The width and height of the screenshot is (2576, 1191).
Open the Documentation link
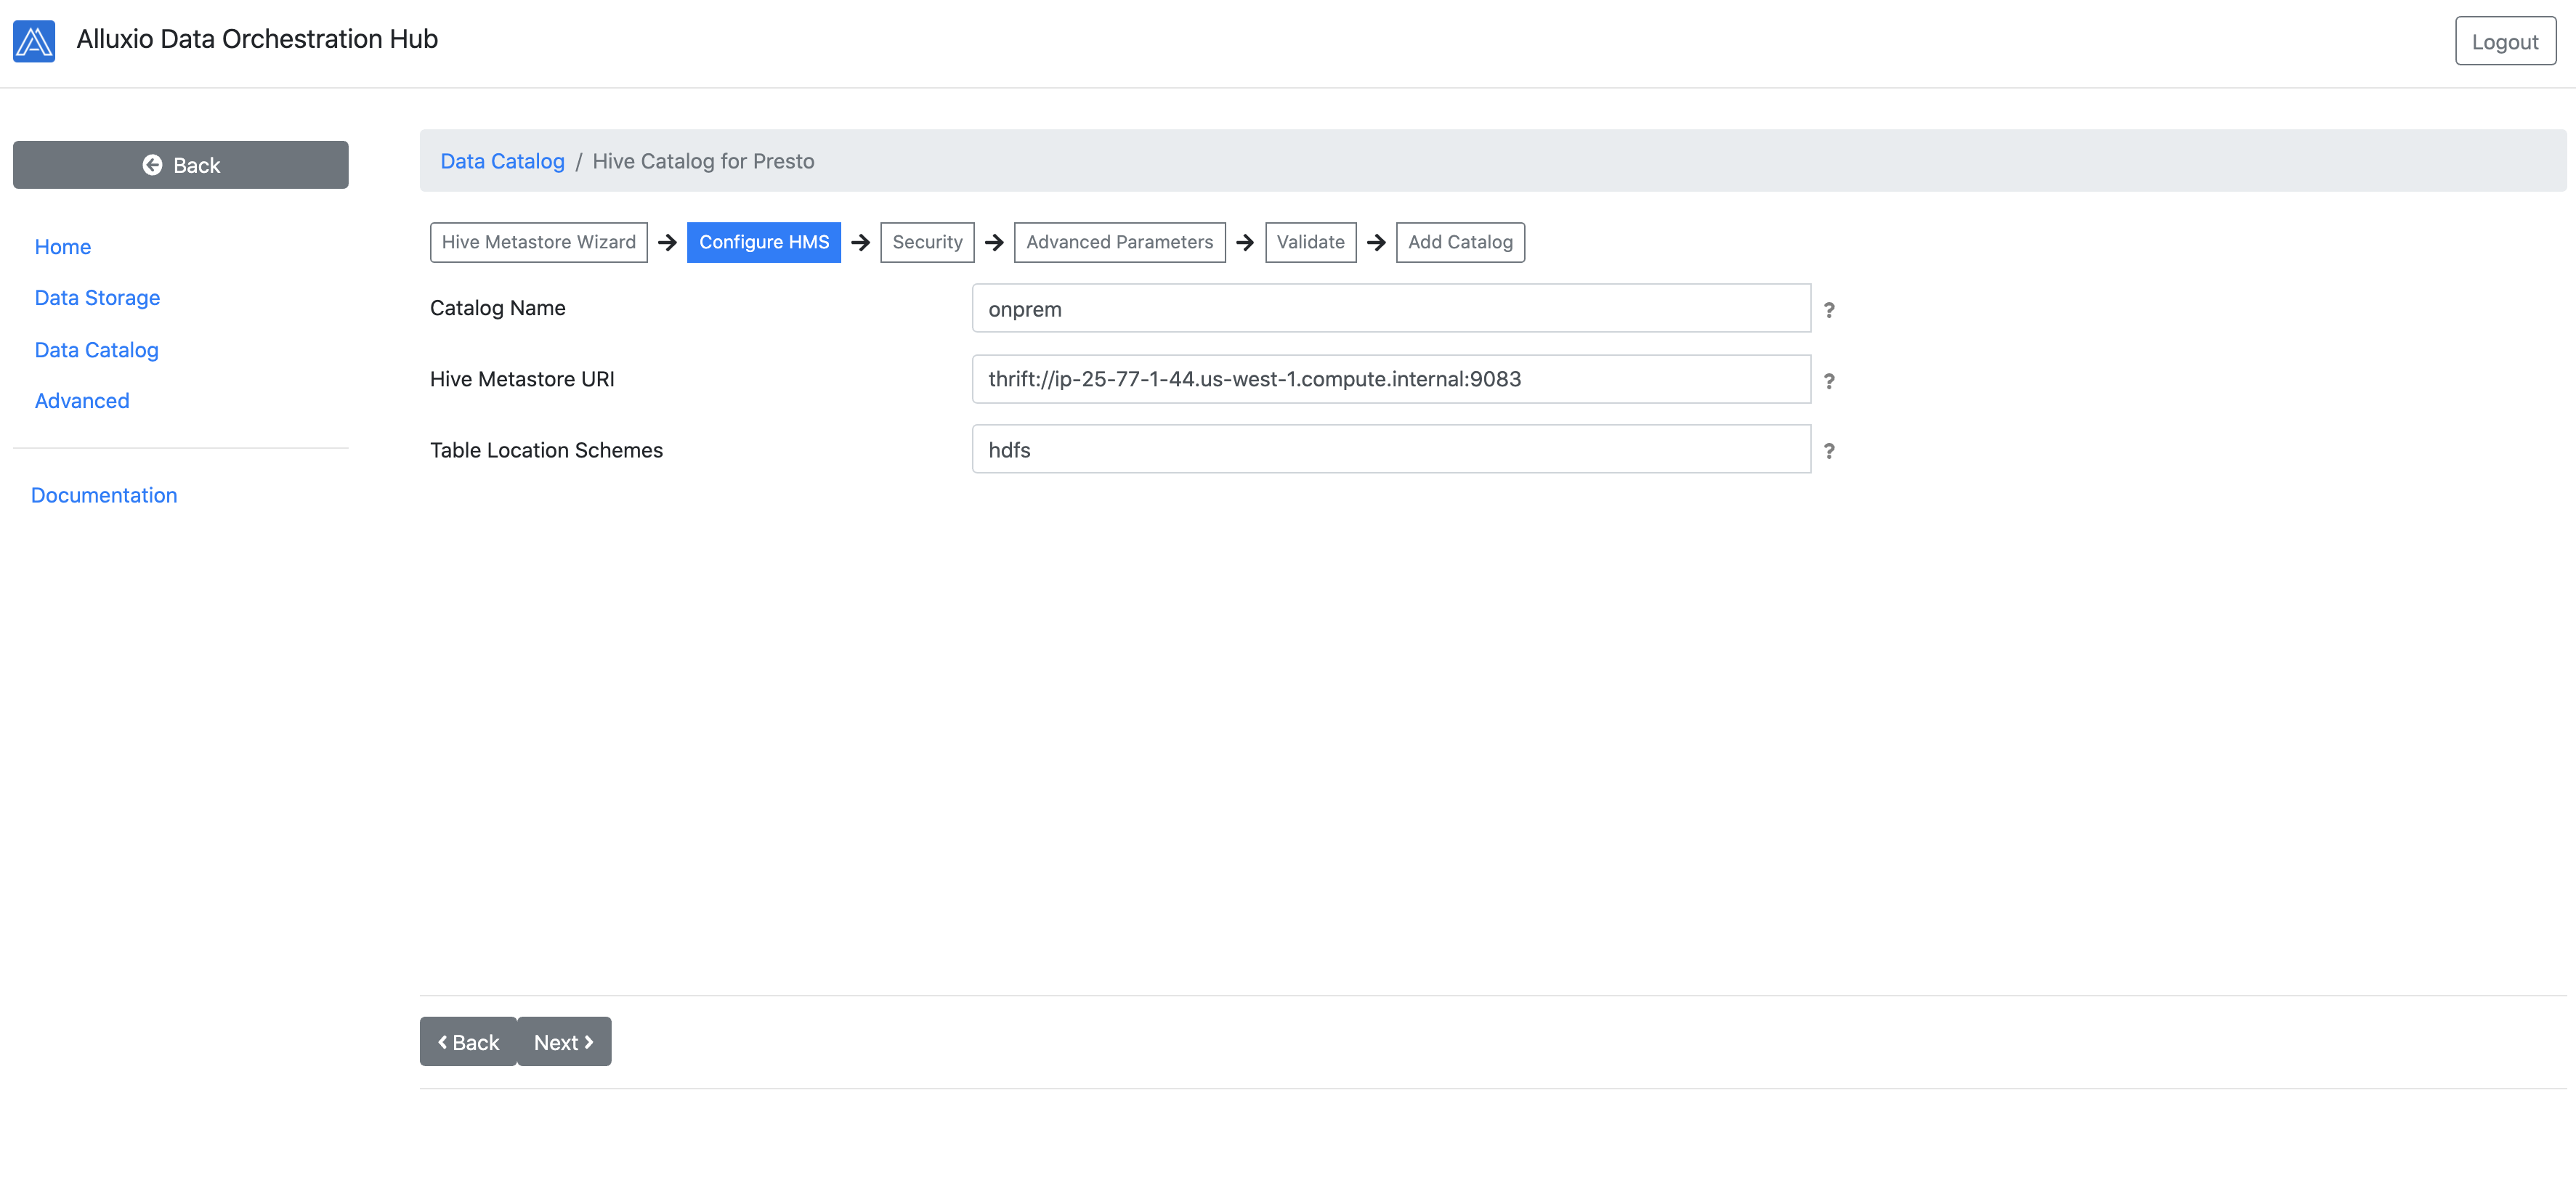coord(104,495)
